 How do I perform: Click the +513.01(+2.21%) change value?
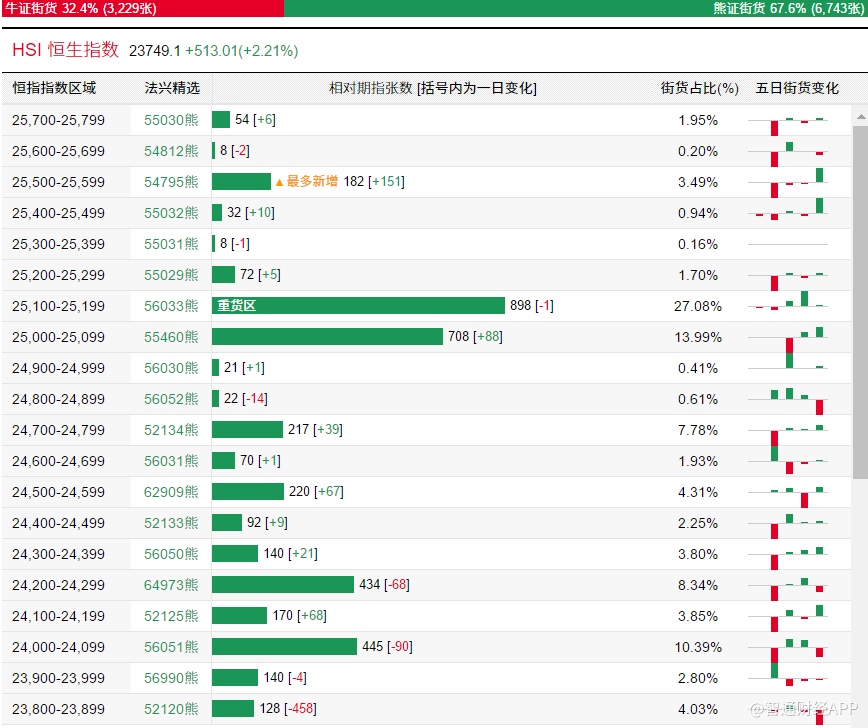(x=241, y=51)
